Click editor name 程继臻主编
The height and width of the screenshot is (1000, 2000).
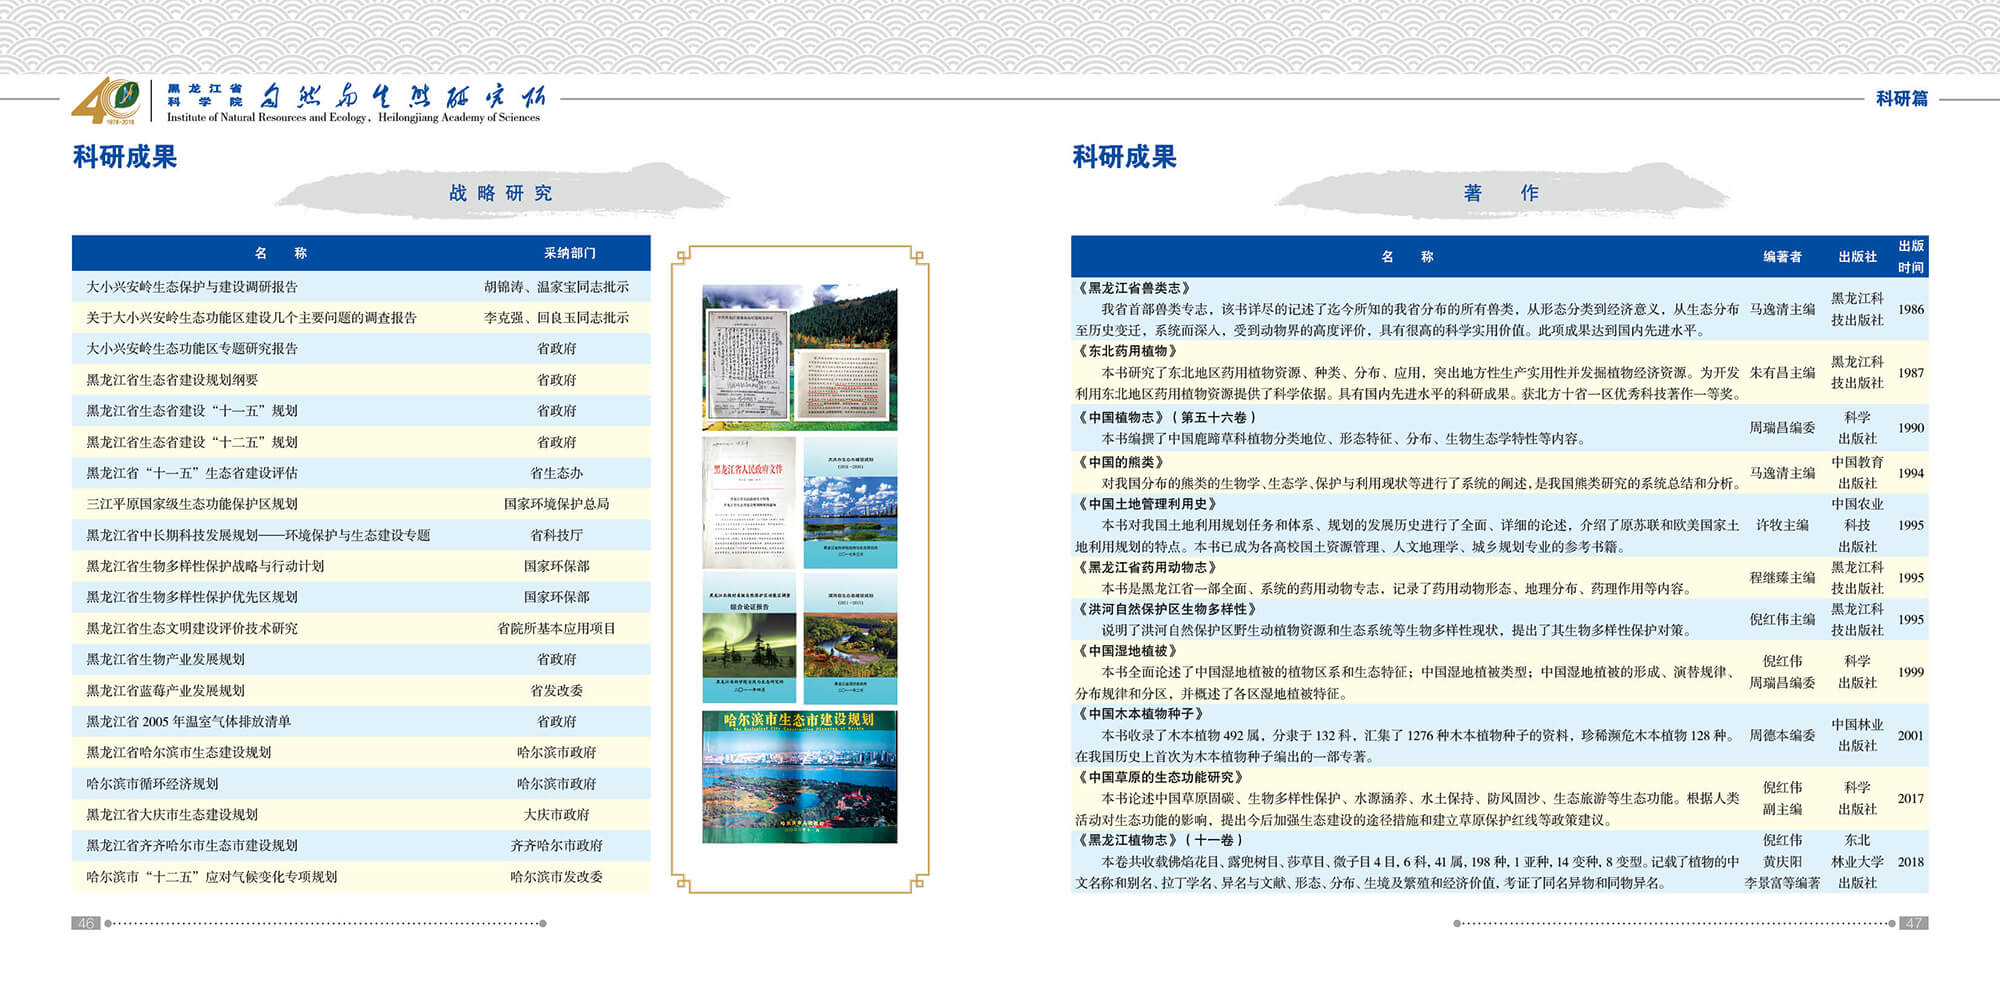1782,578
